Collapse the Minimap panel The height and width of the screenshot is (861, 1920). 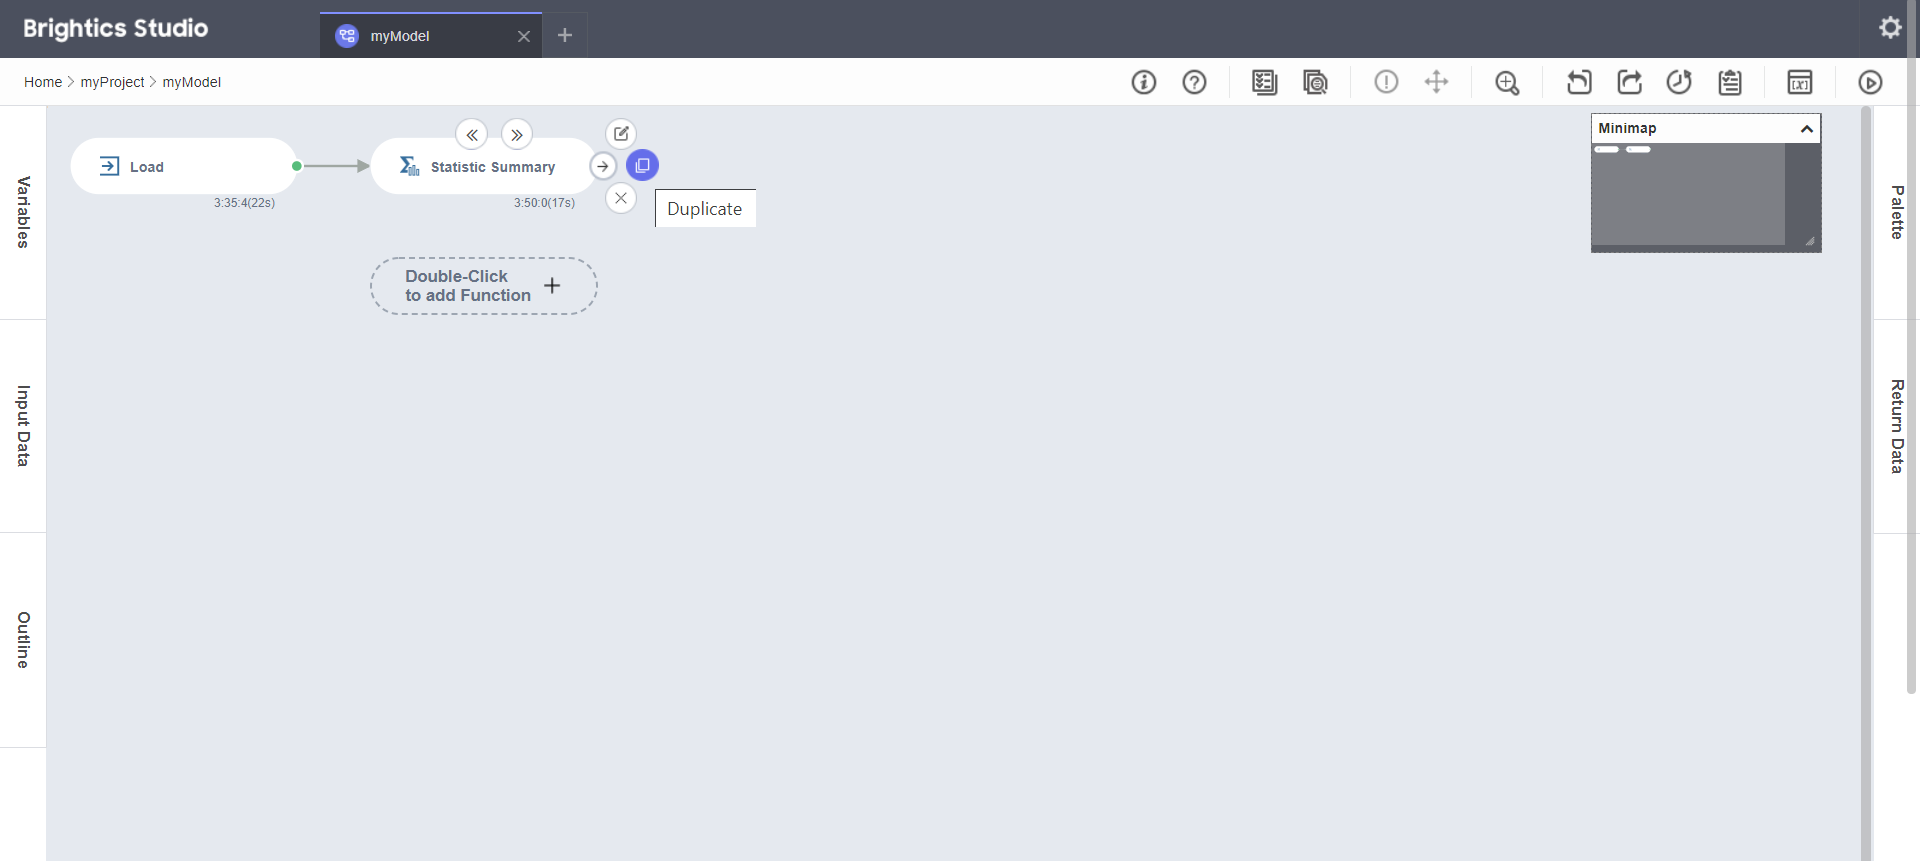pyautogui.click(x=1806, y=129)
